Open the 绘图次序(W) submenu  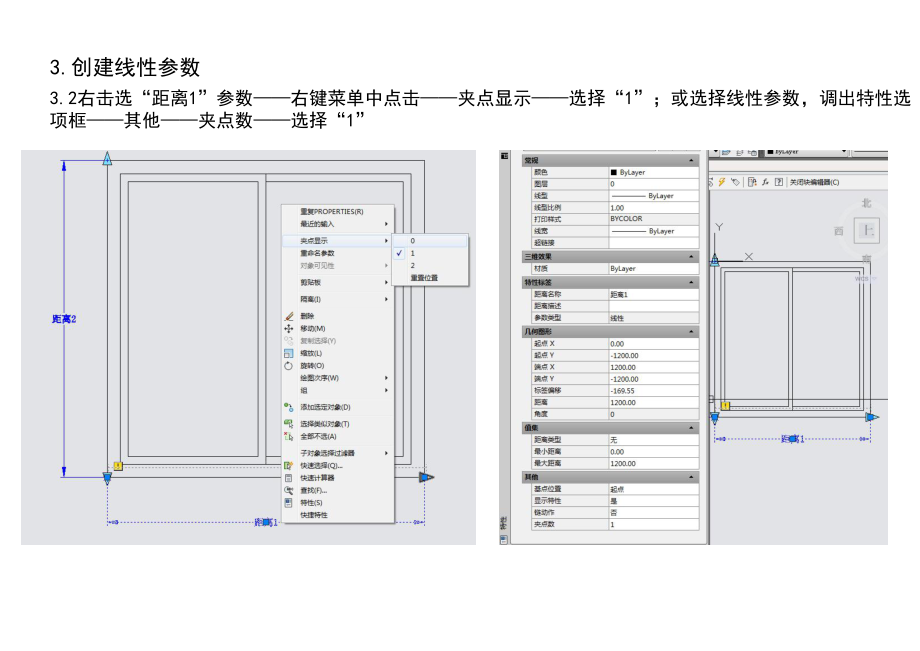coord(337,378)
